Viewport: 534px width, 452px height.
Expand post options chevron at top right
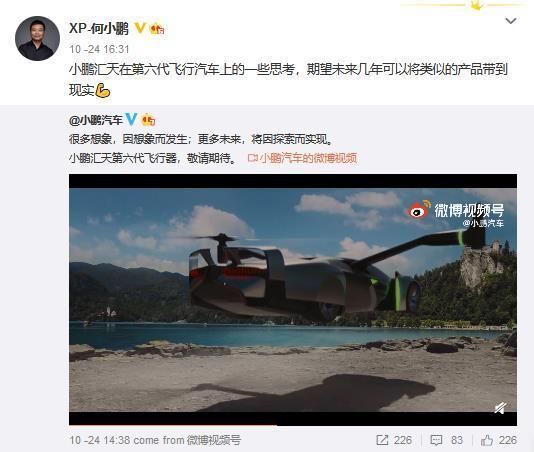[x=511, y=21]
